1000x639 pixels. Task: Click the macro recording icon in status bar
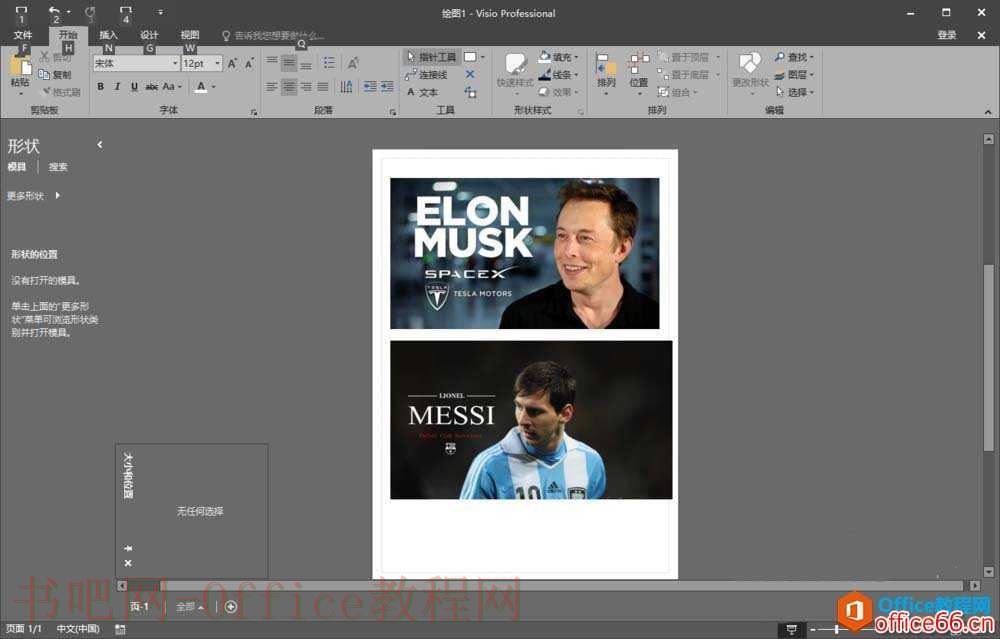[121, 629]
